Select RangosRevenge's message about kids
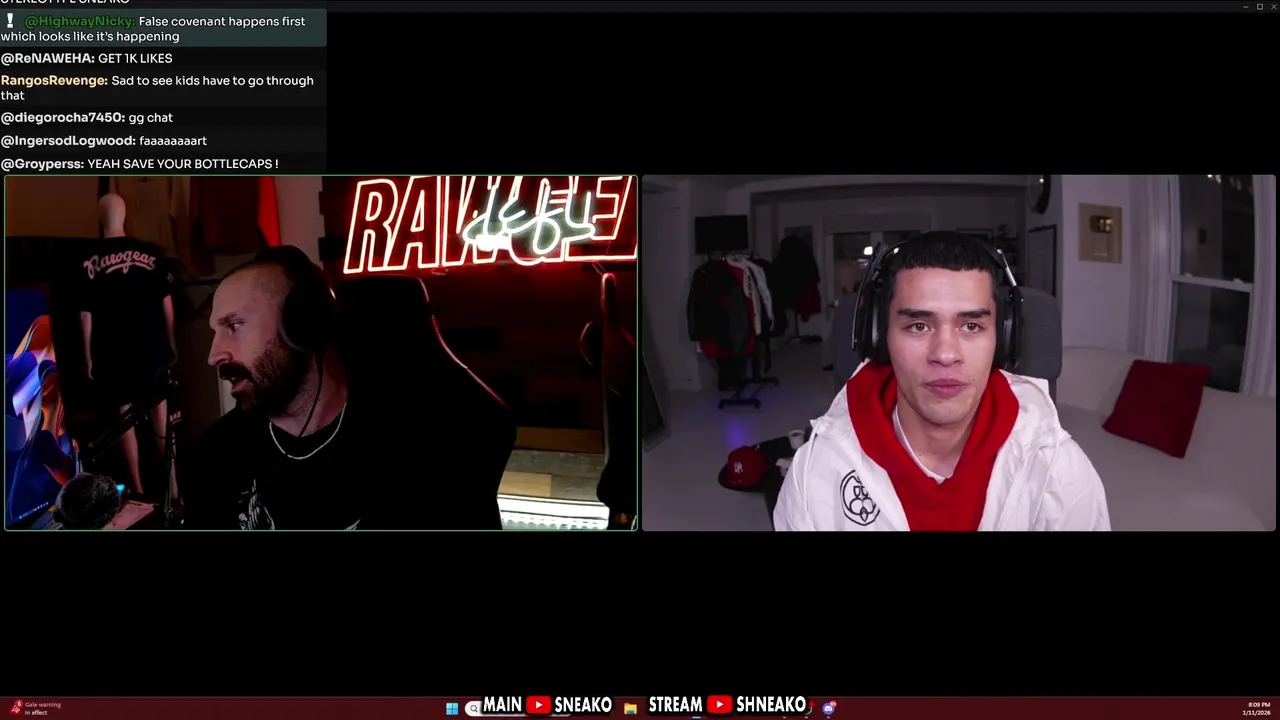Image resolution: width=1280 pixels, height=720 pixels. [163, 88]
